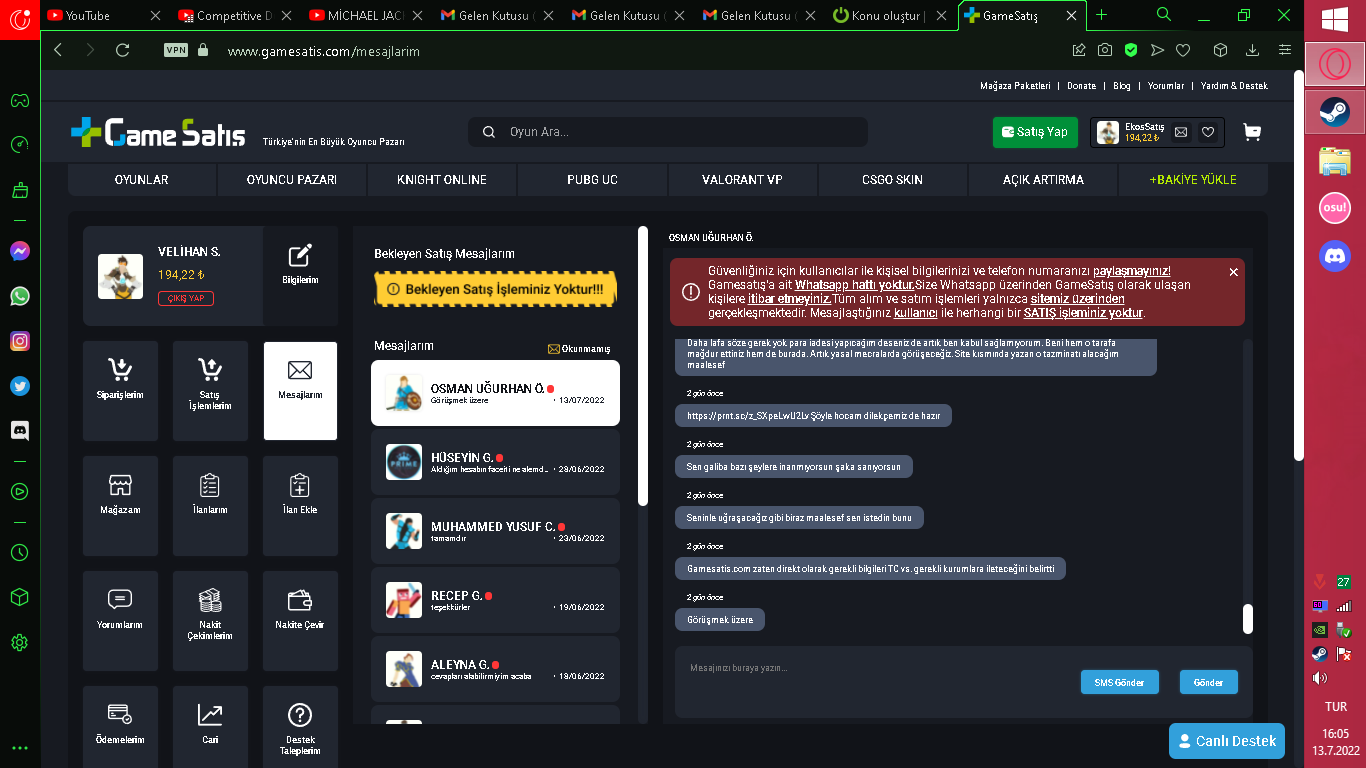Open the Blog link
This screenshot has height=768, width=1366.
[x=1121, y=86]
